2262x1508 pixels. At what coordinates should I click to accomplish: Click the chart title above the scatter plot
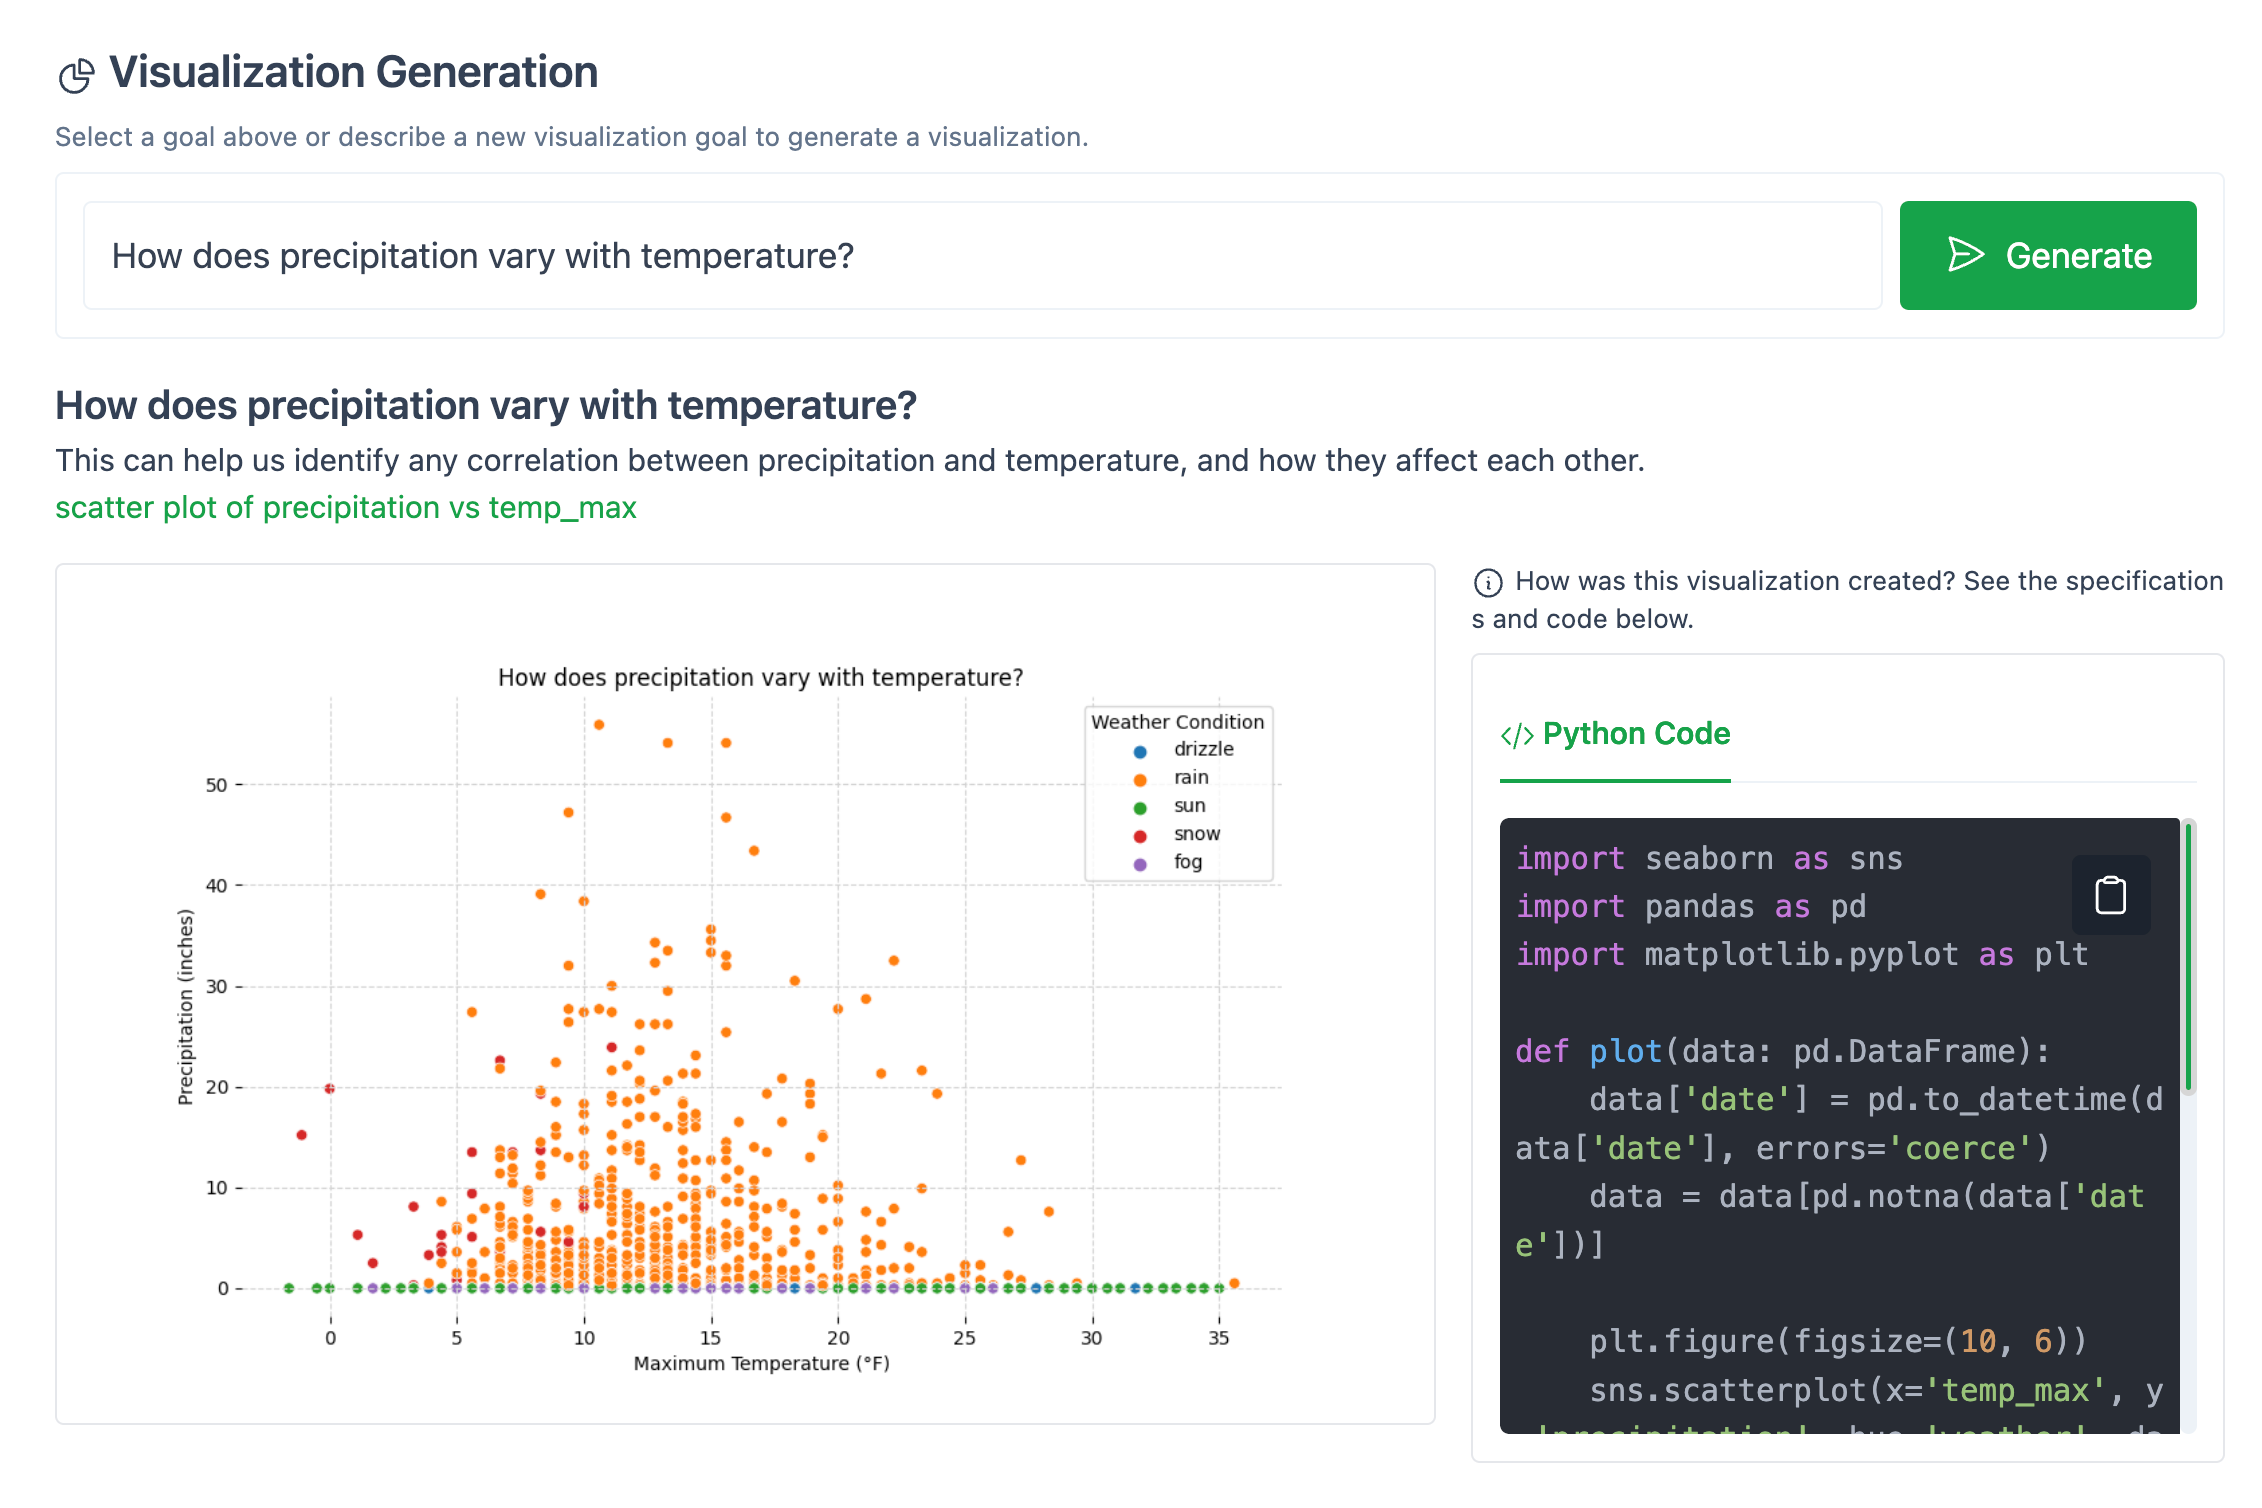click(760, 677)
